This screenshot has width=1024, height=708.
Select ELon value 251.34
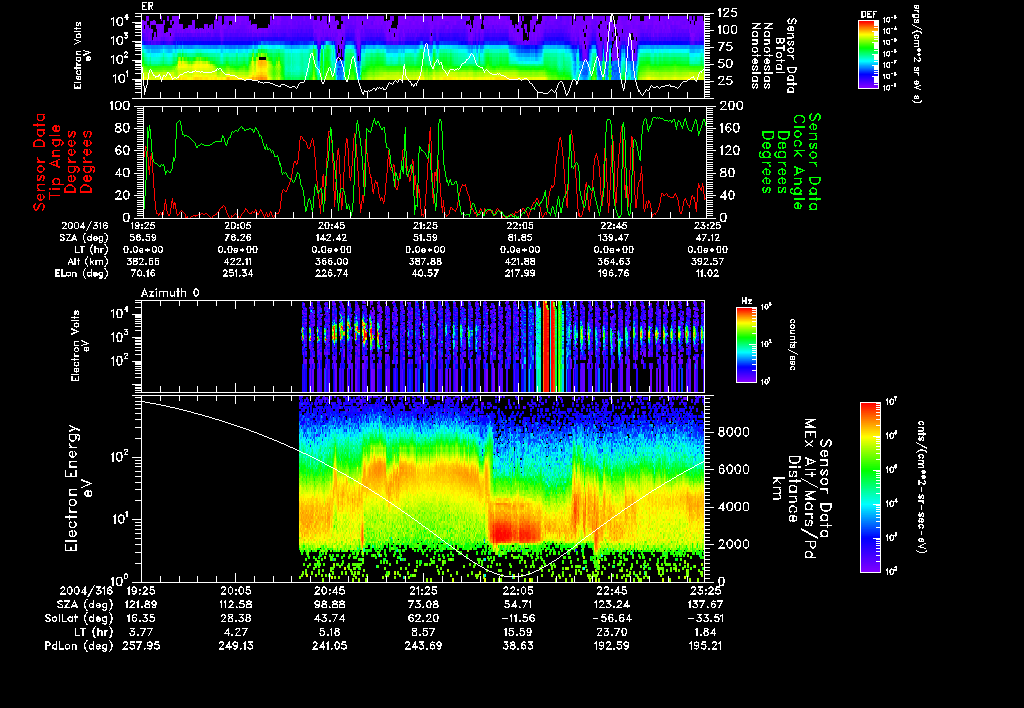point(237,273)
